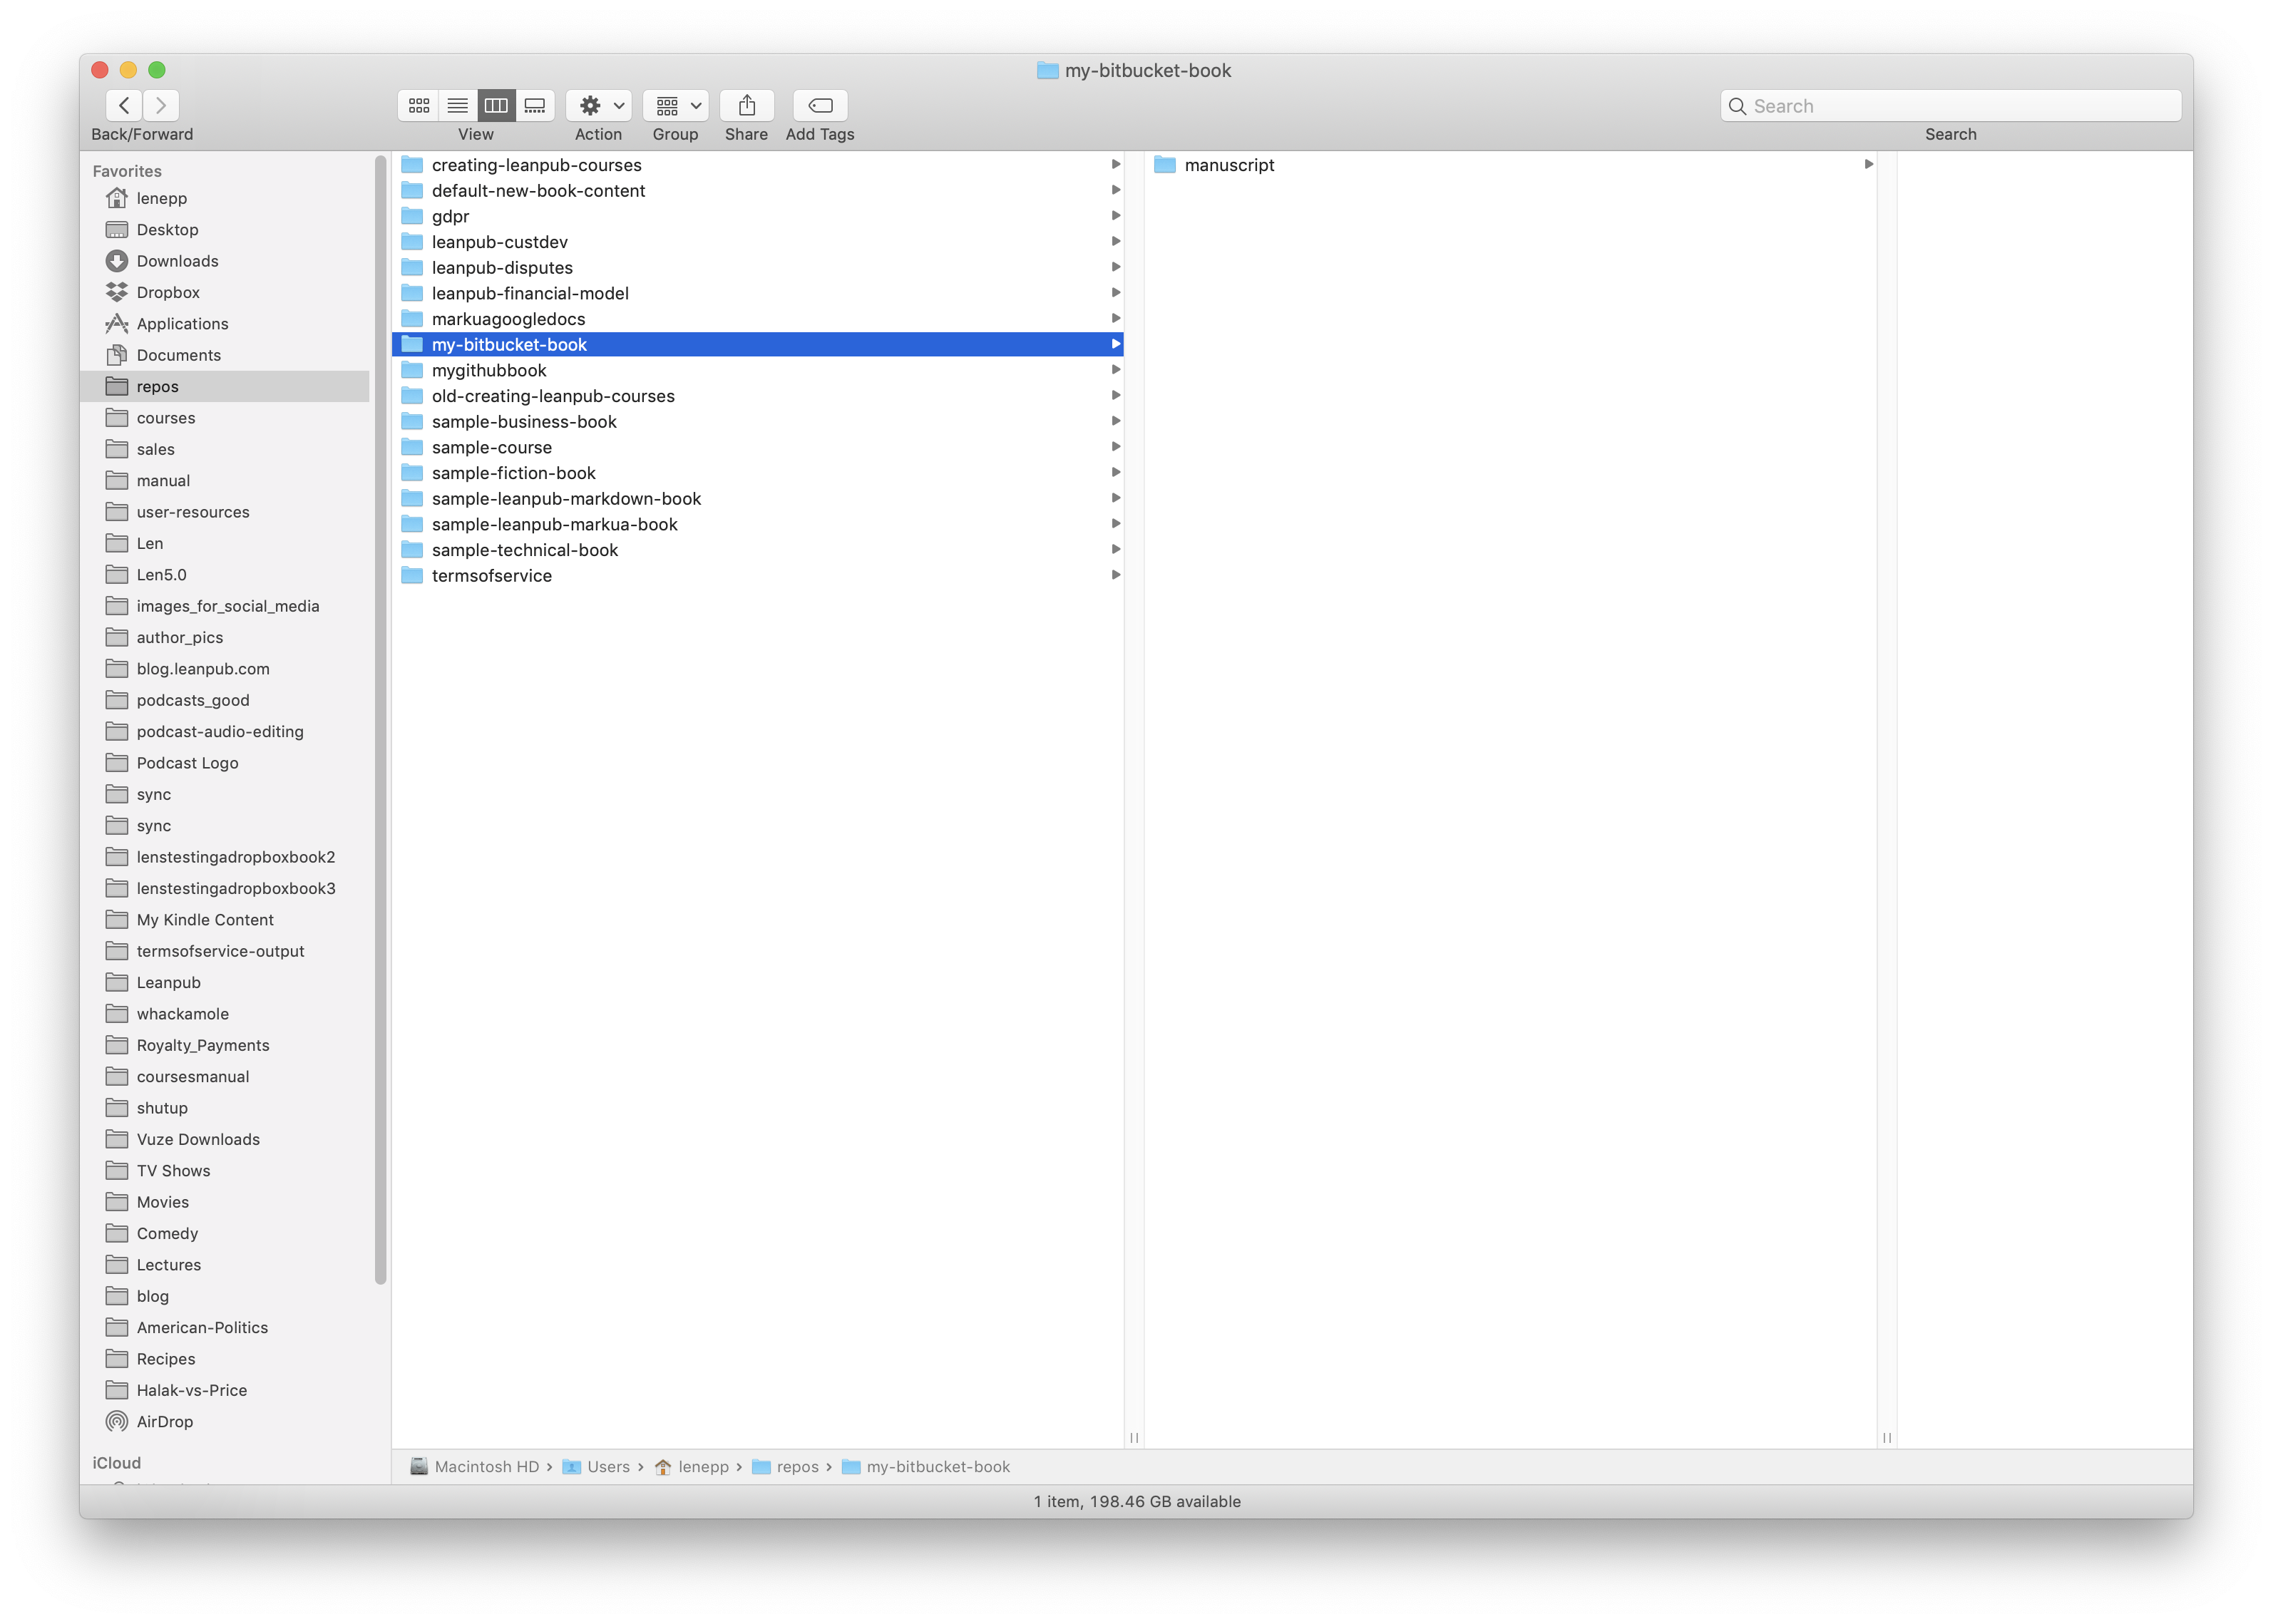The image size is (2273, 1624).
Task: Click repos in the path bar
Action: click(x=797, y=1466)
